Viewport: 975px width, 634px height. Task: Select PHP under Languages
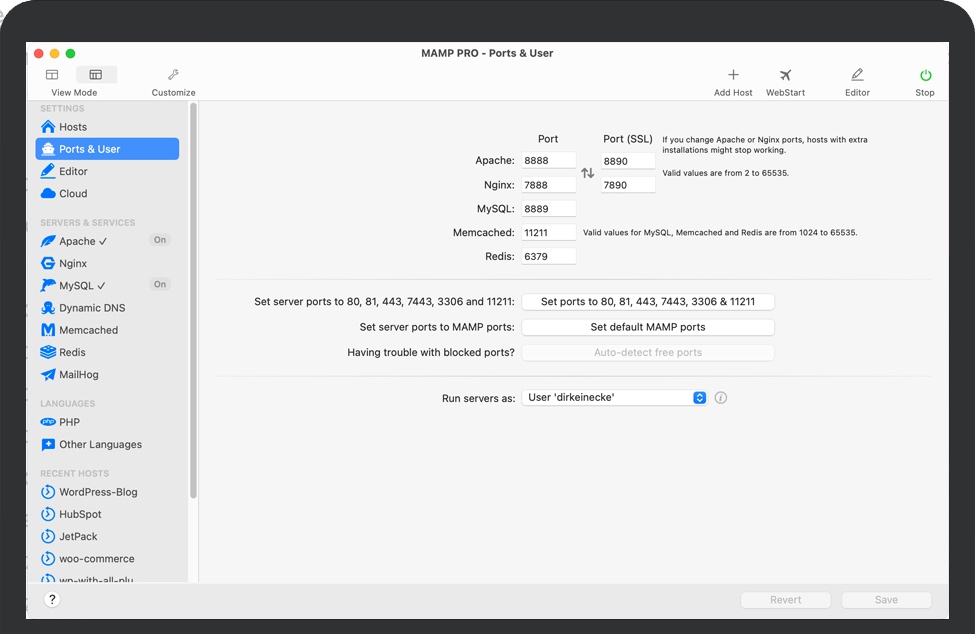[69, 422]
